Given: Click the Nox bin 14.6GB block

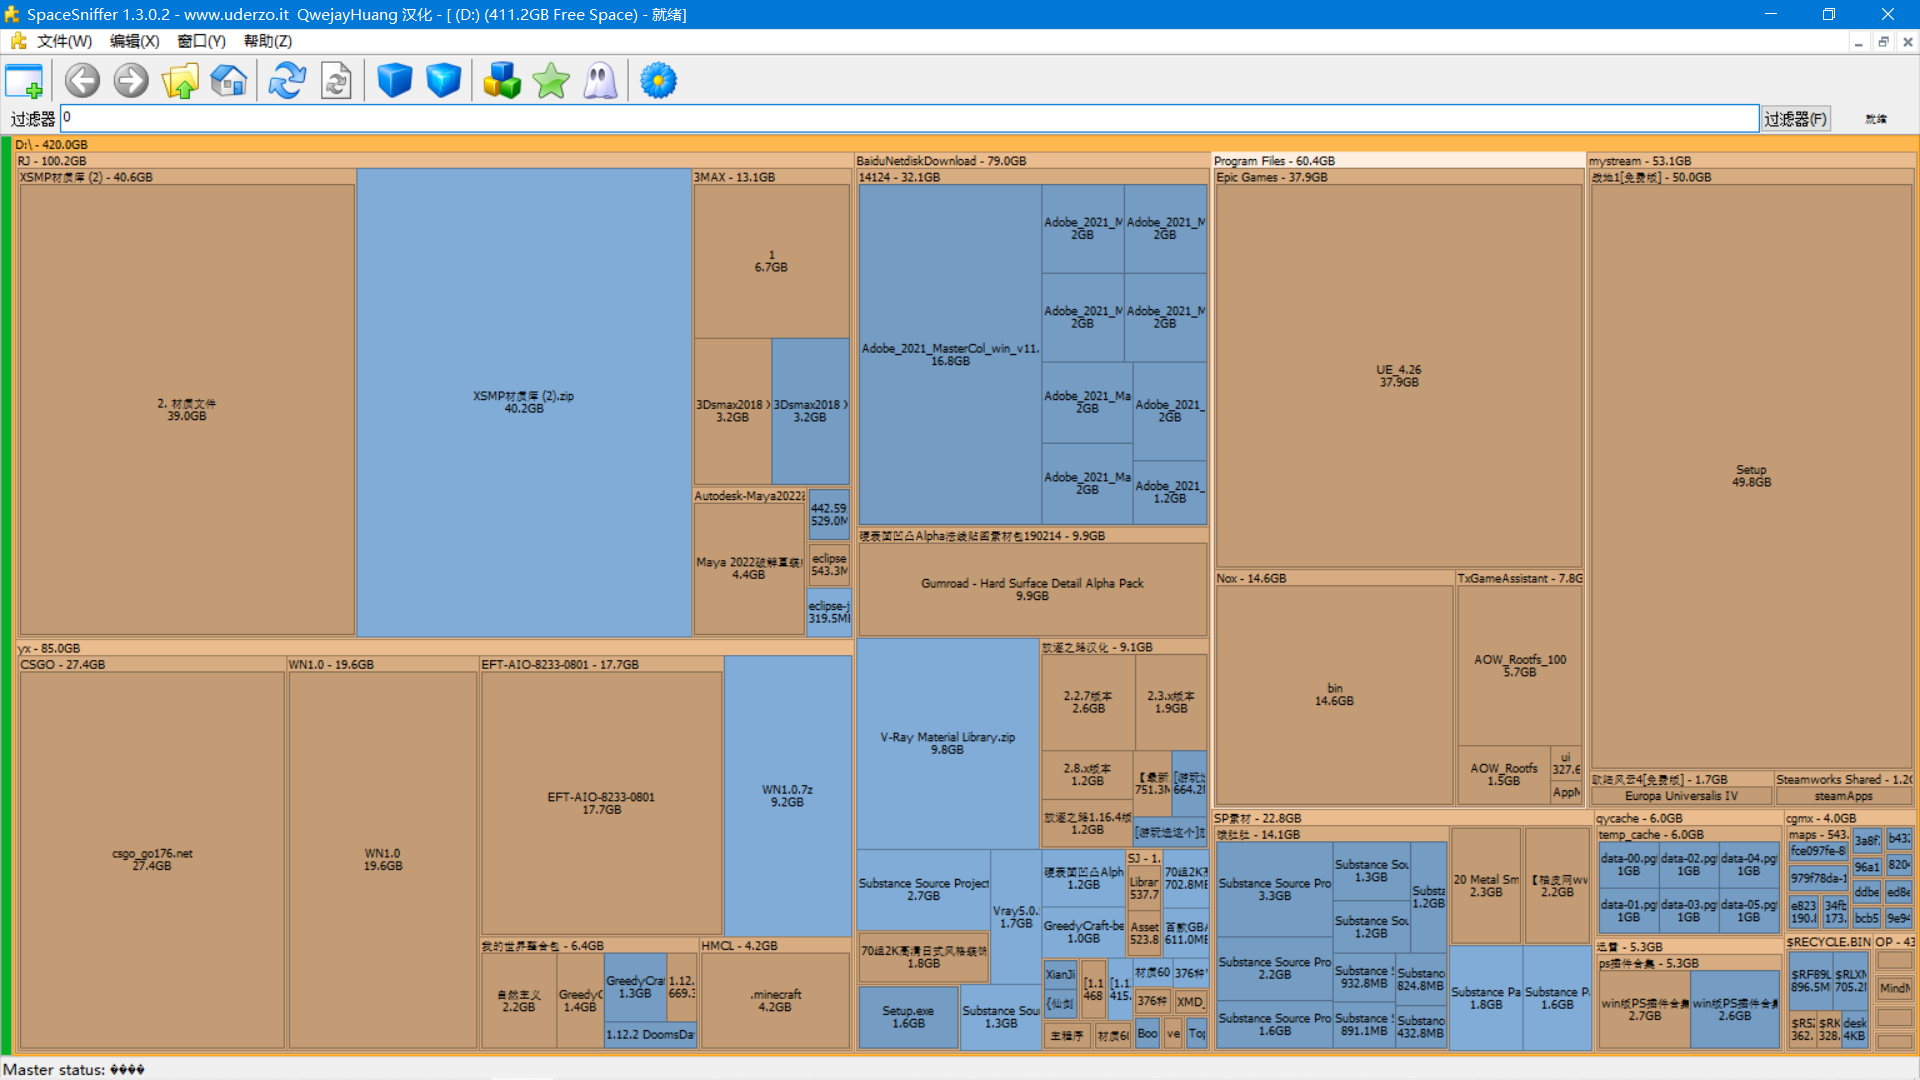Looking at the screenshot, I should click(x=1334, y=695).
